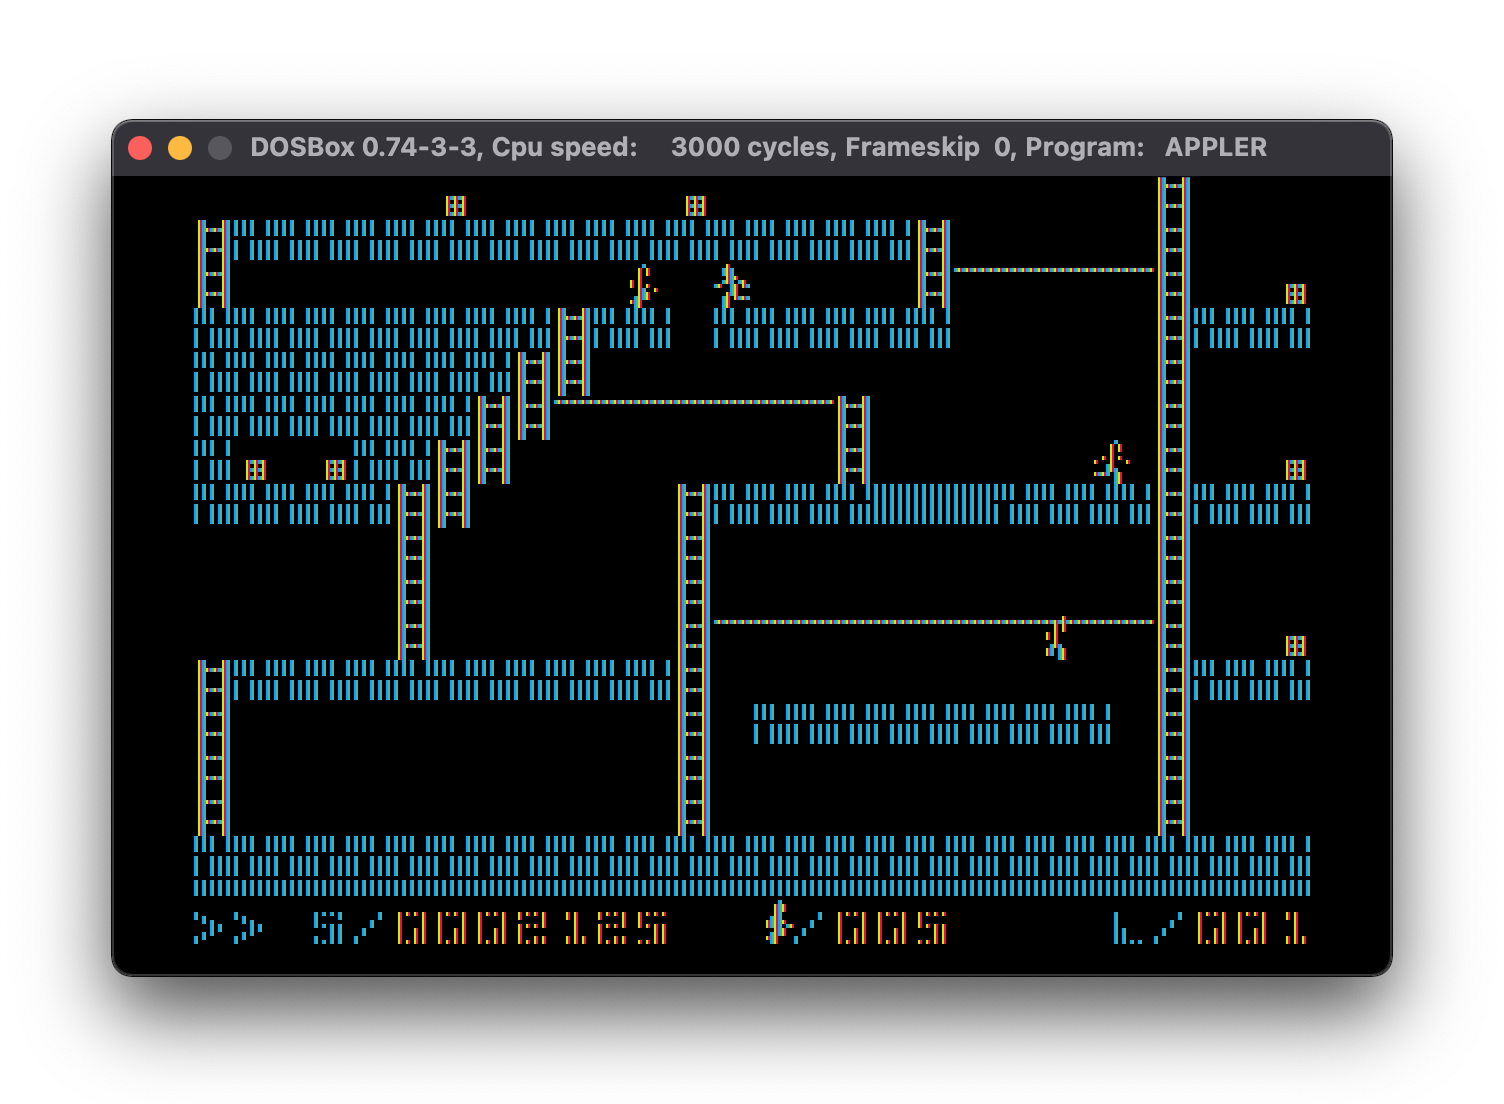Click the densely striped brick section on middle platform

coord(932,504)
